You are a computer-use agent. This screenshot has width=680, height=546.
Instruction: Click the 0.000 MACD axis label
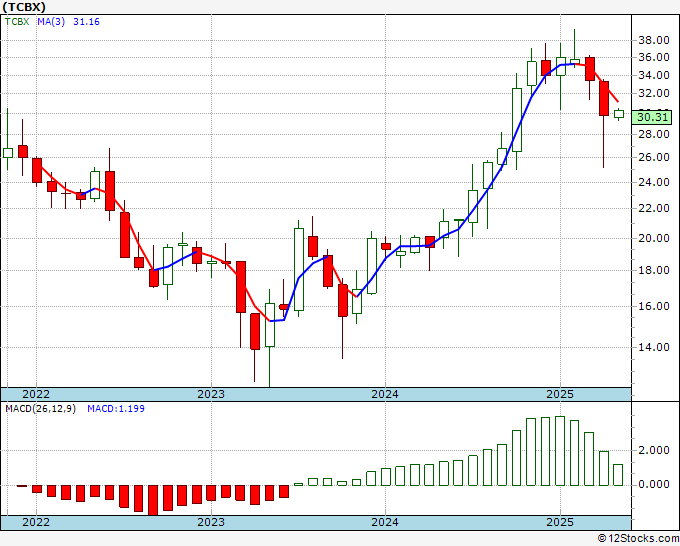(x=654, y=484)
